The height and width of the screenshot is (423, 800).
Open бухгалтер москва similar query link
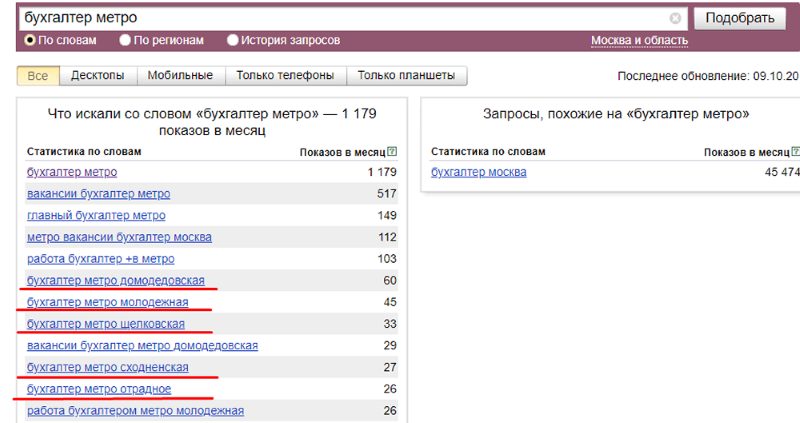point(479,172)
